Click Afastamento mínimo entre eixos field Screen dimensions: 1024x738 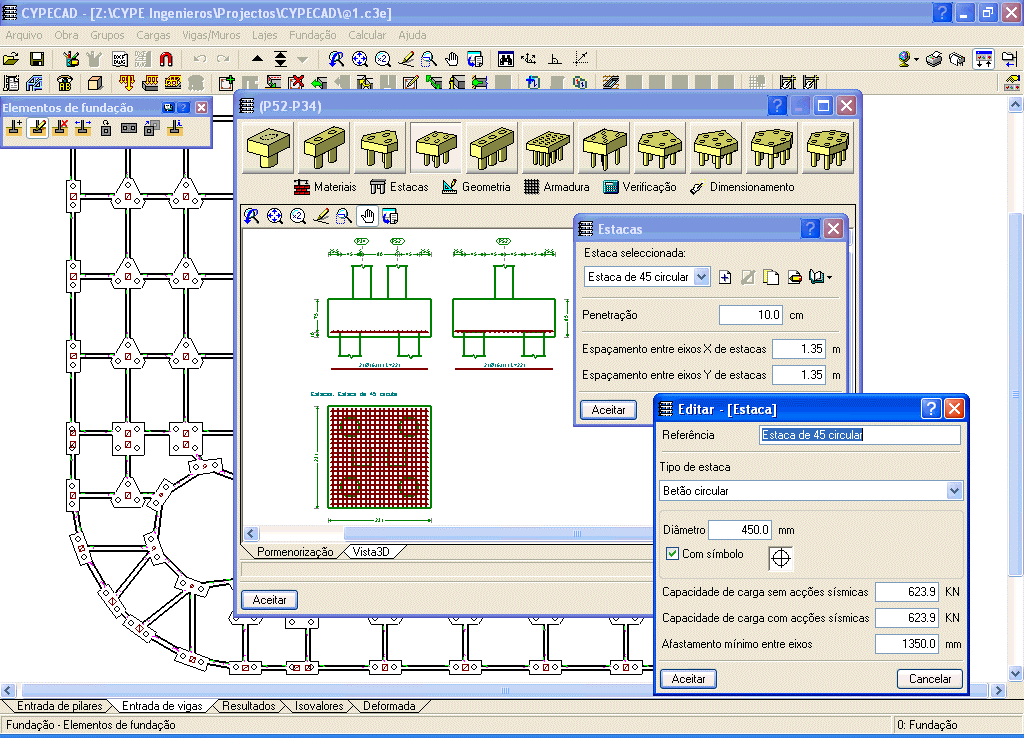(x=908, y=643)
